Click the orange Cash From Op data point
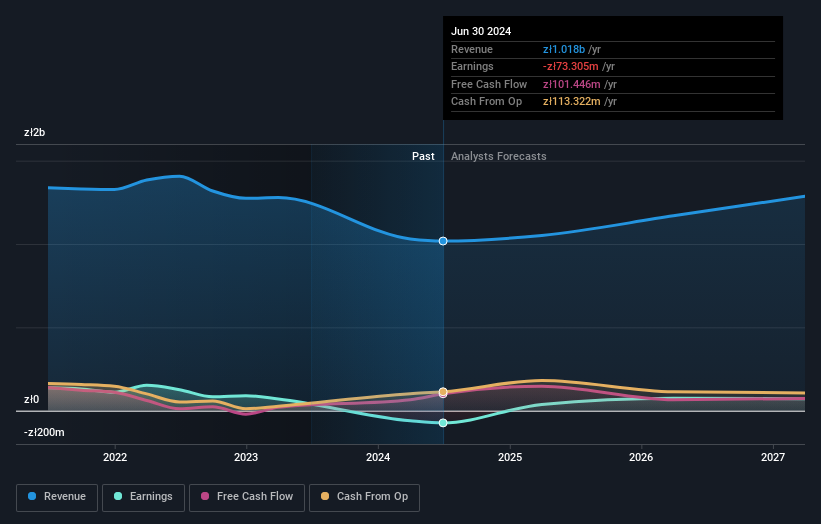This screenshot has width=821, height=524. point(443,392)
